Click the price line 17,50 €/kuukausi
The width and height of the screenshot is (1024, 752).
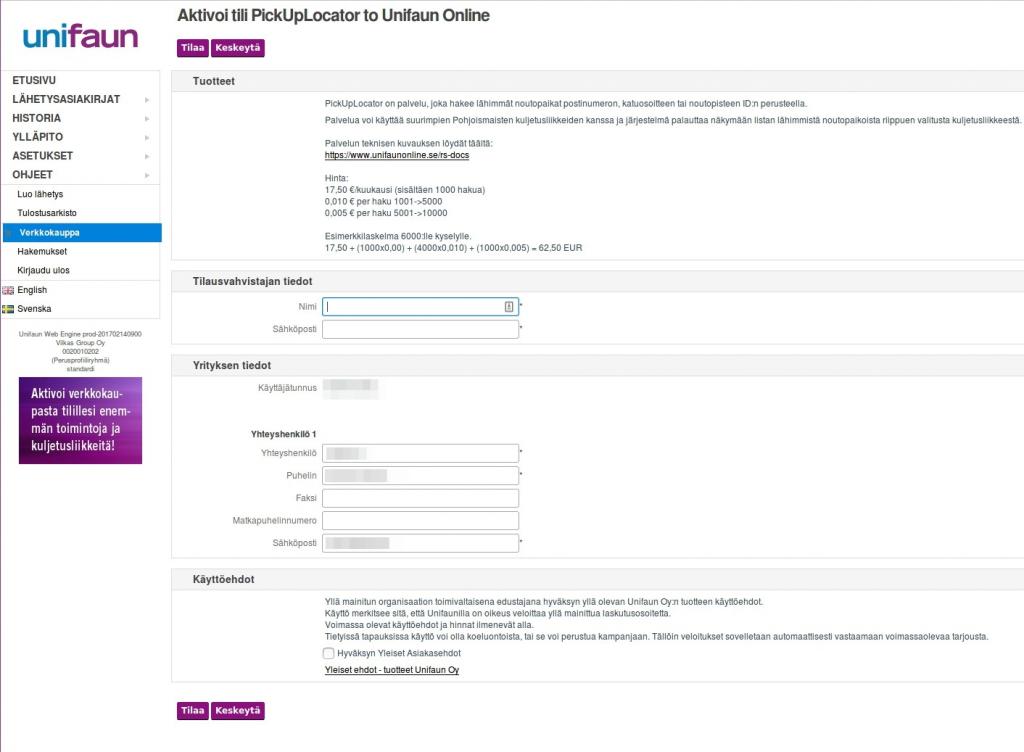pyautogui.click(x=405, y=190)
